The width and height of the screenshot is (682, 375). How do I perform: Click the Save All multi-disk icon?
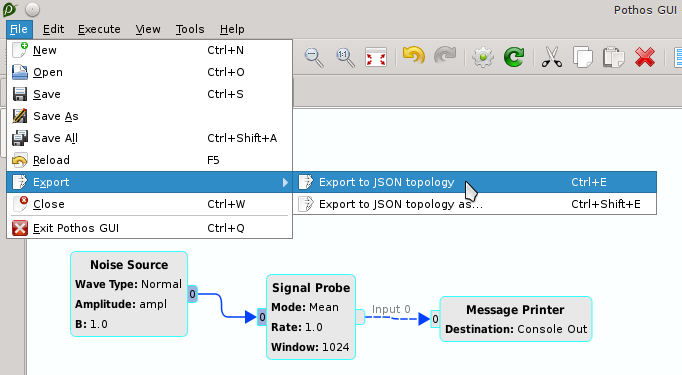(20, 138)
